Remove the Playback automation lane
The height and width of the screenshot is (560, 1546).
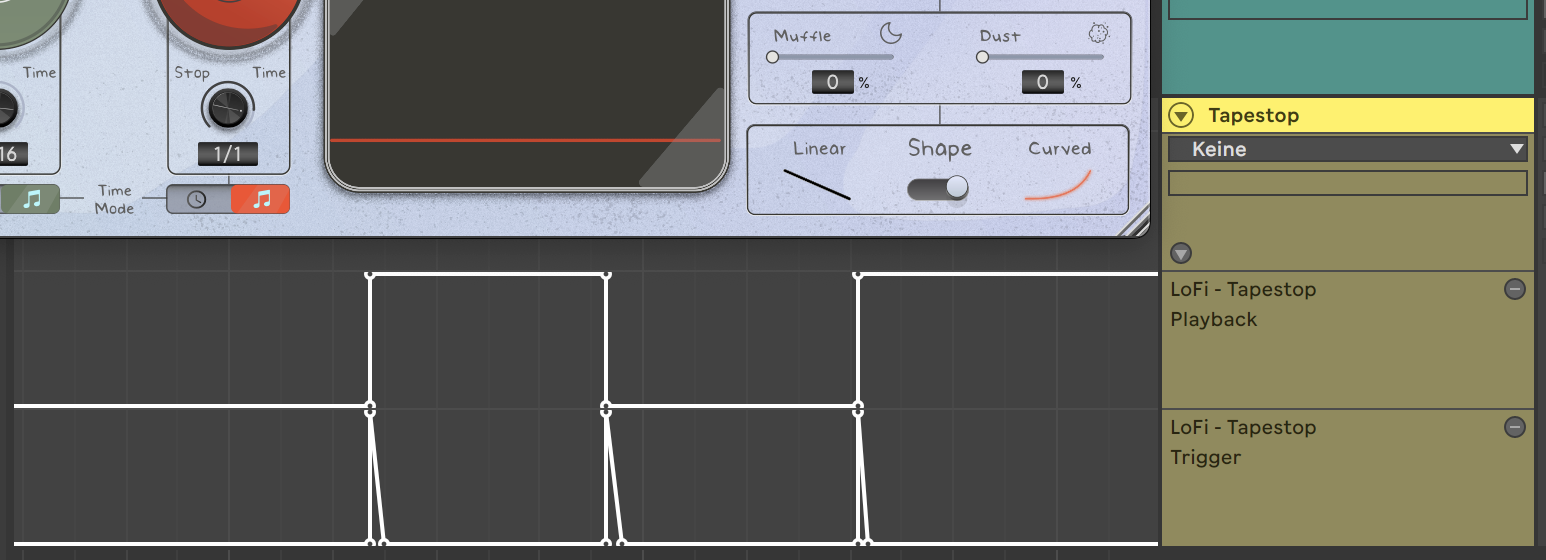pos(1515,289)
